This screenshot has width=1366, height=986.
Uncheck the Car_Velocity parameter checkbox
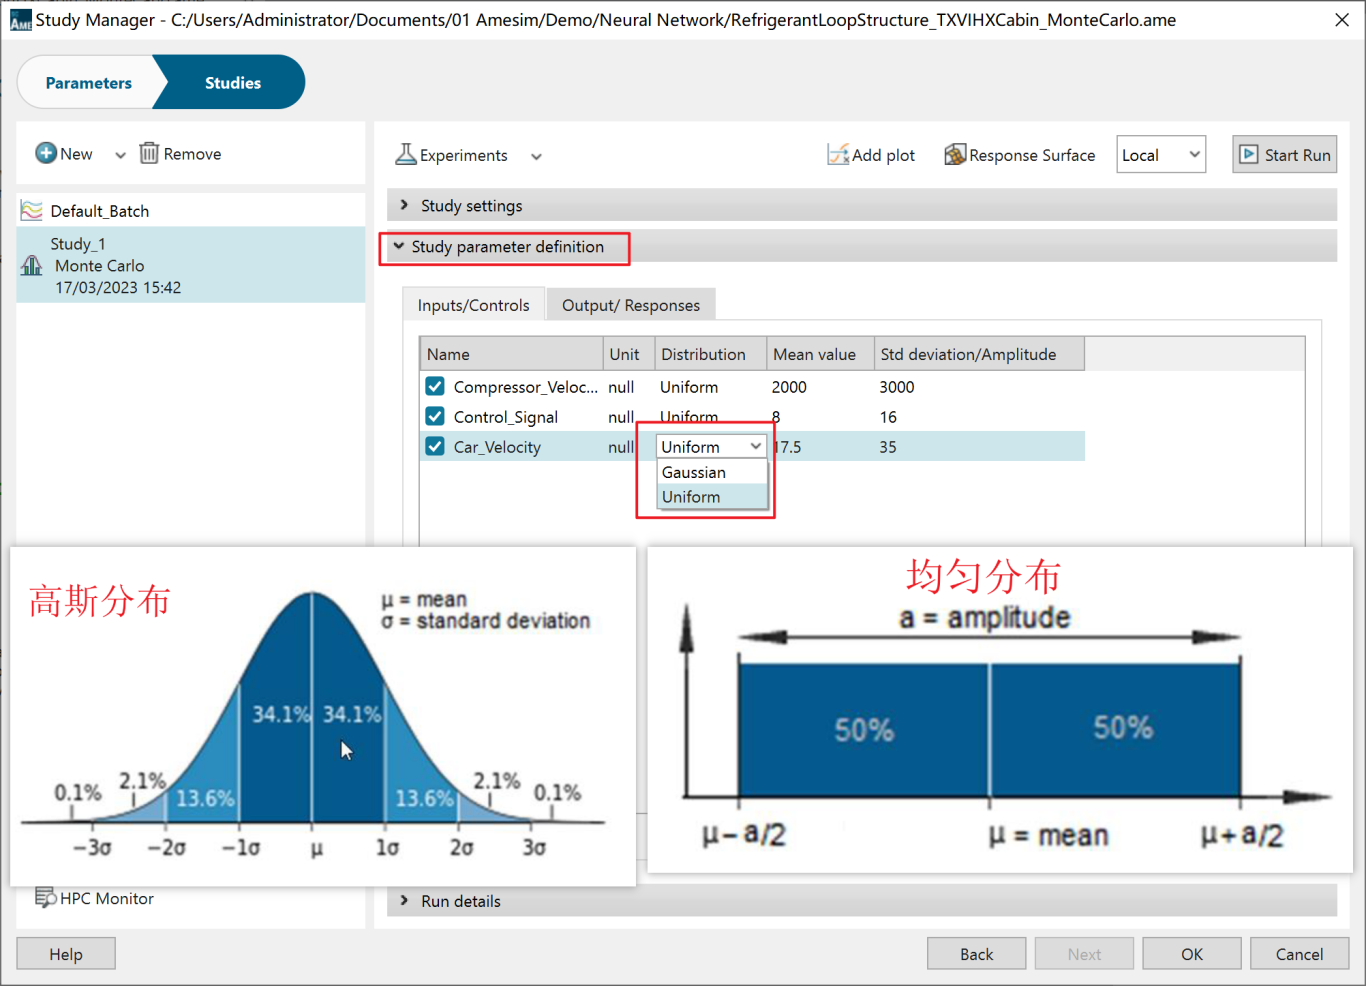pos(435,446)
